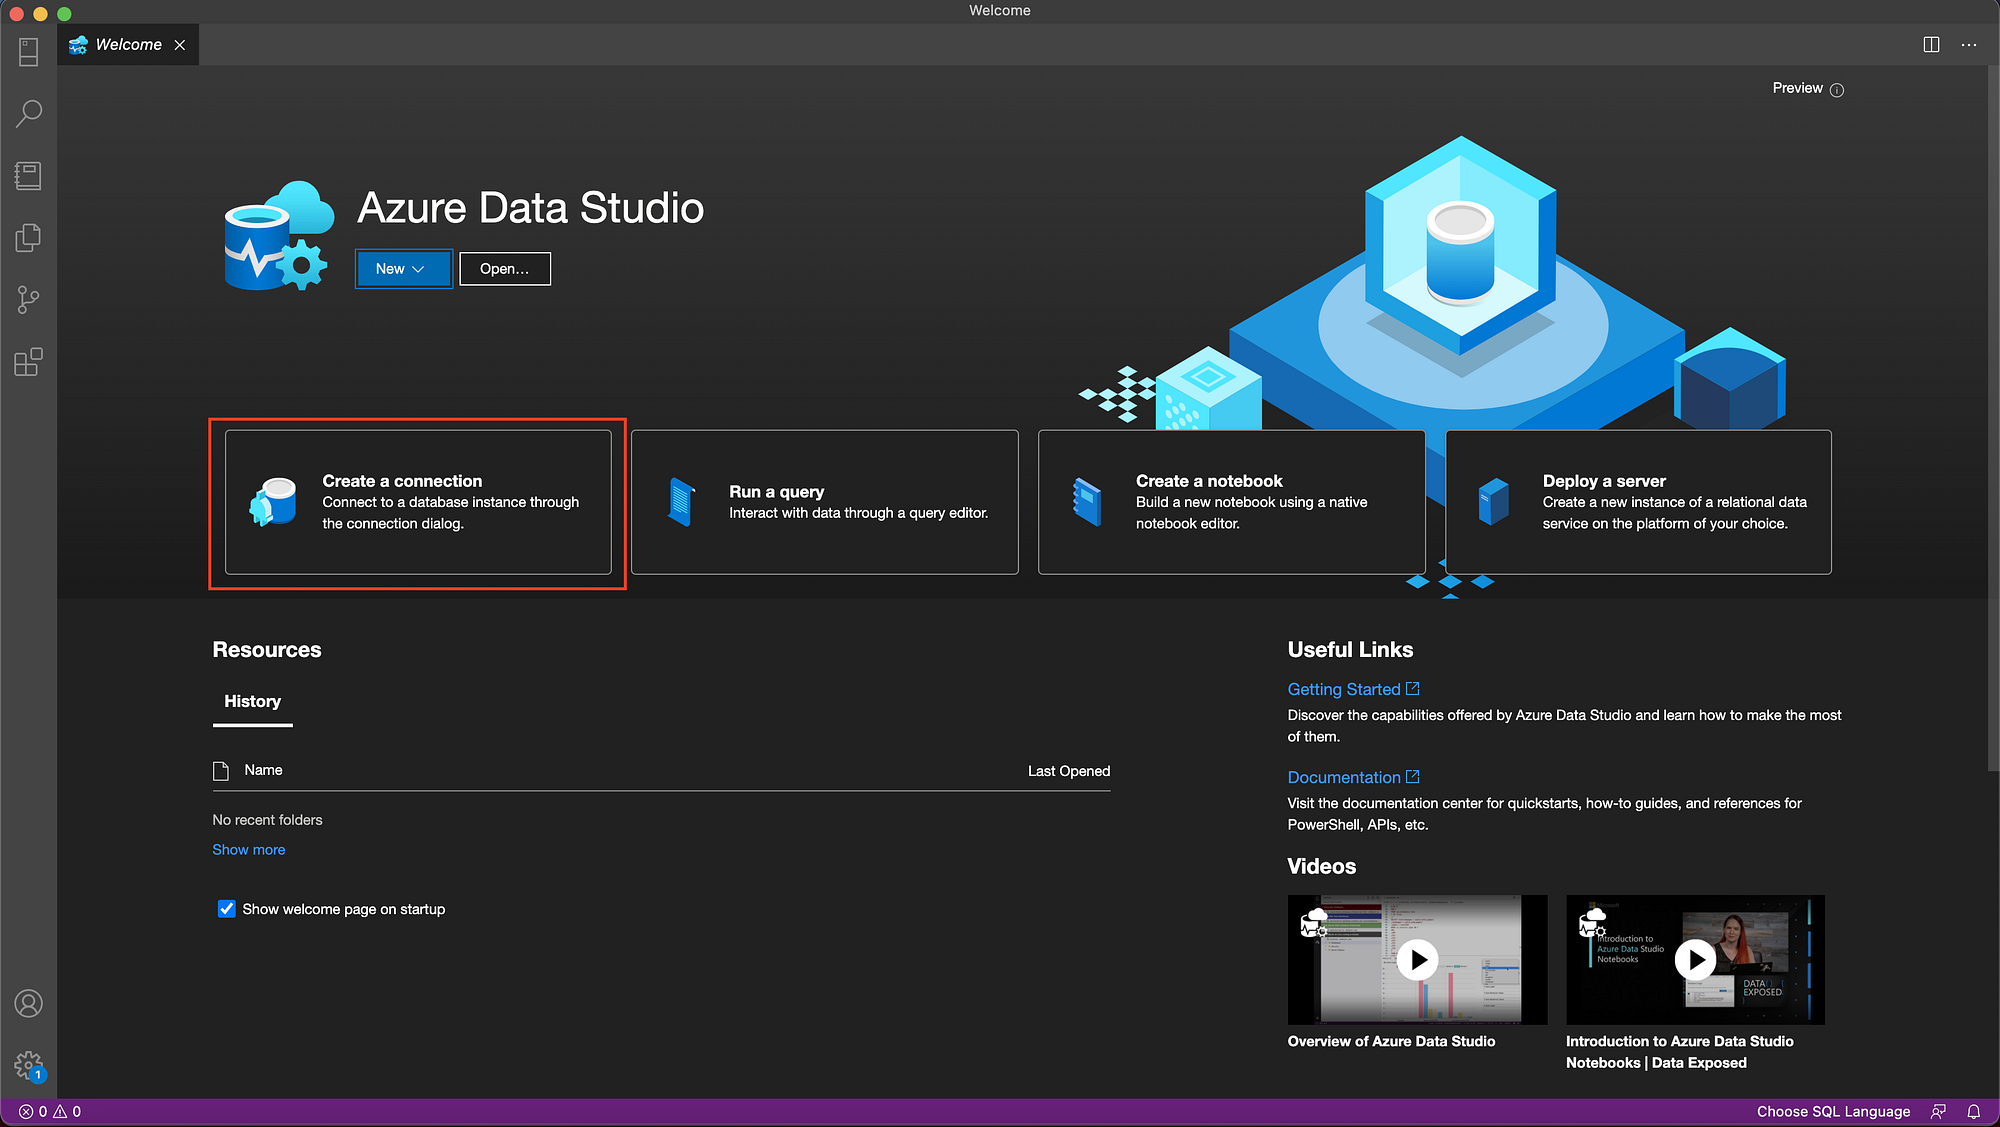Open the Getting Started link
This screenshot has height=1127, width=2000.
pos(1344,689)
